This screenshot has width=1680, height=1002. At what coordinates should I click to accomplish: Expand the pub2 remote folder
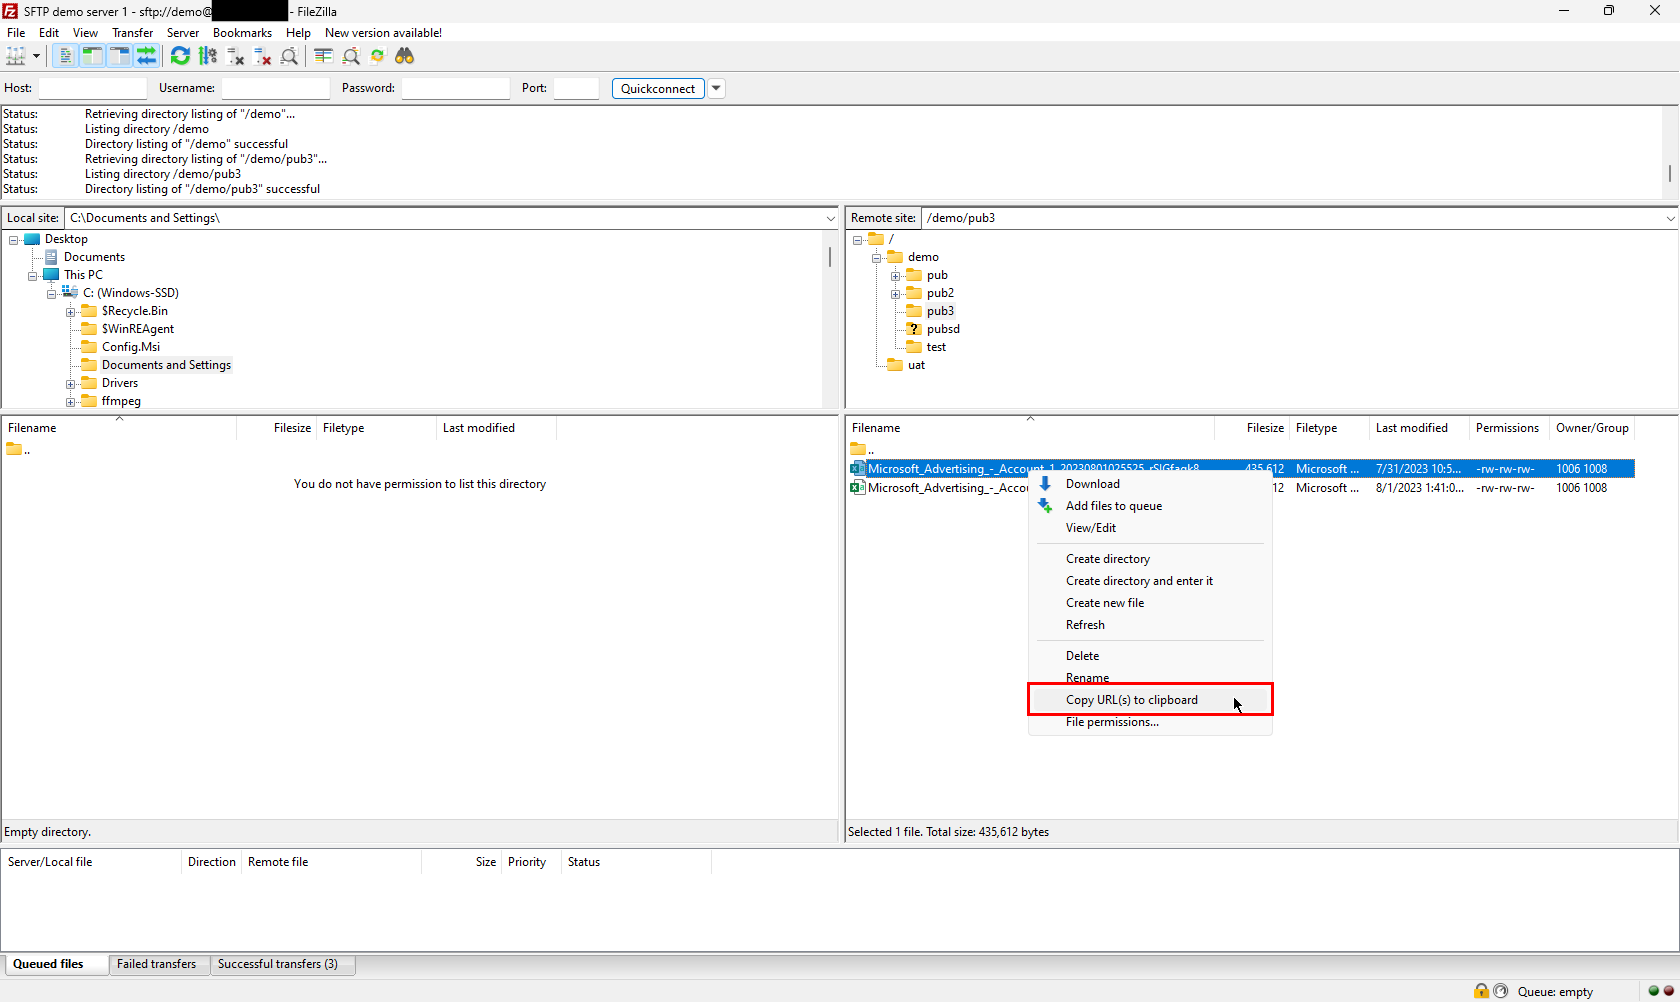point(896,294)
